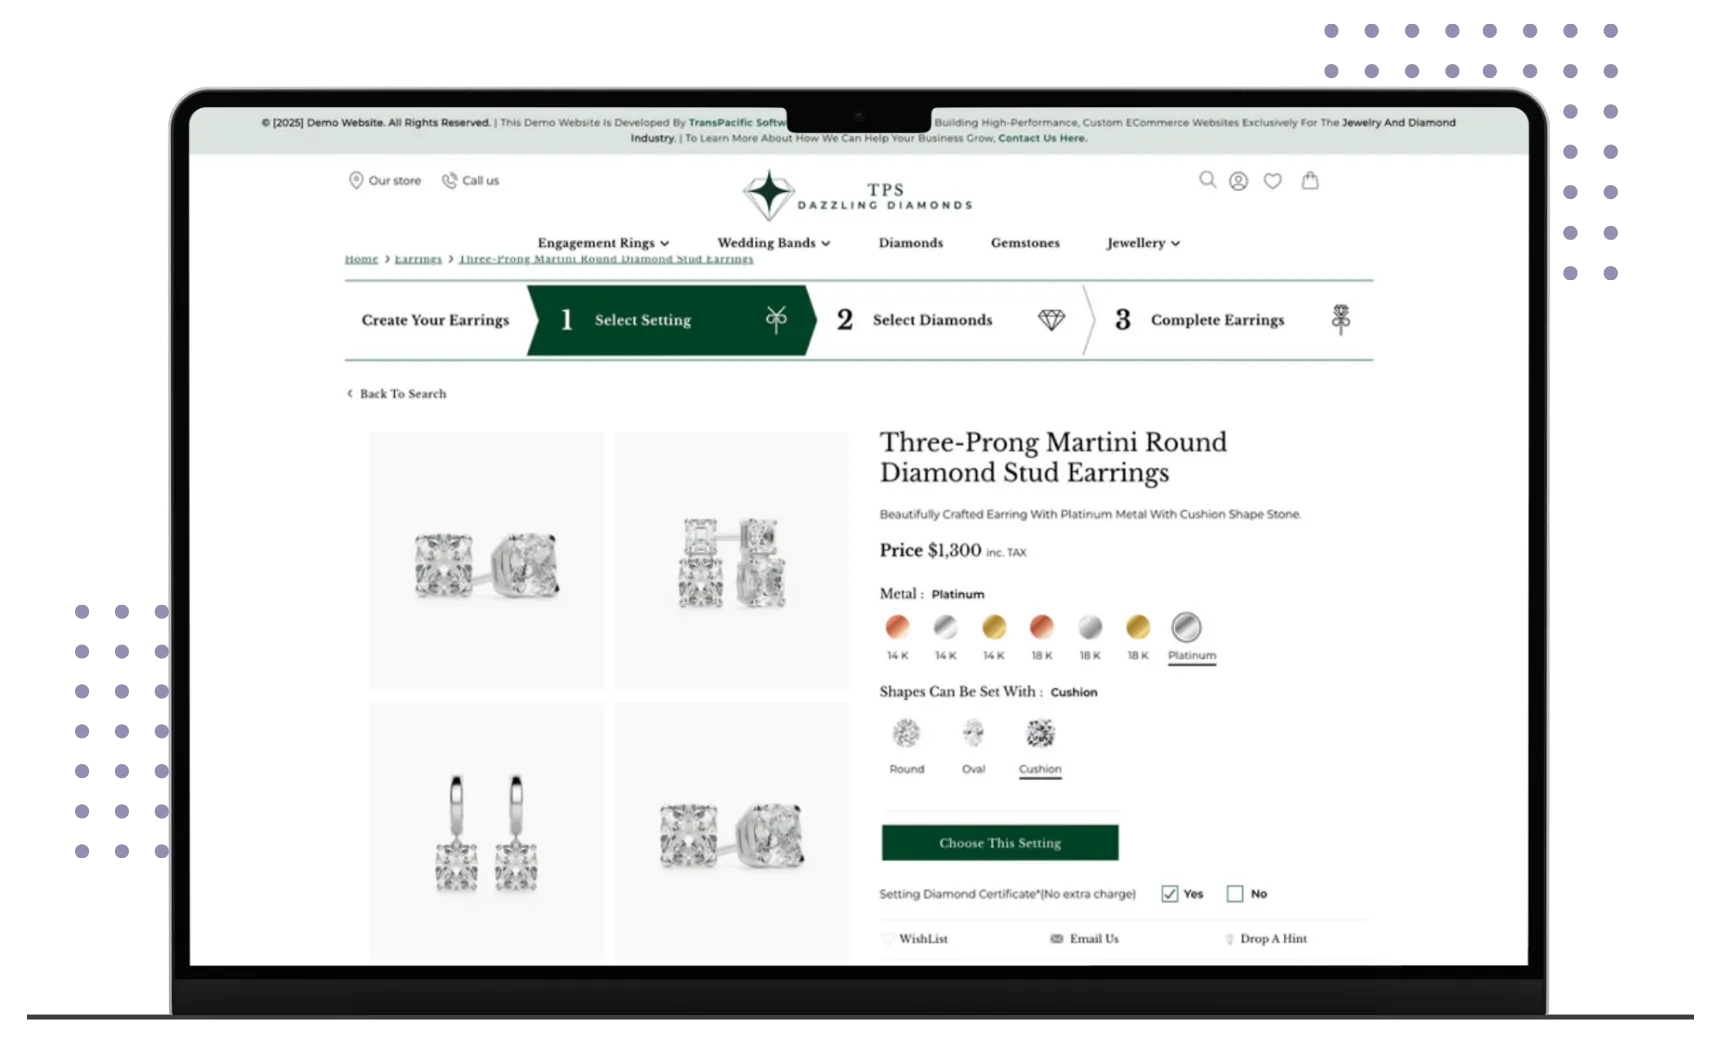
Task: Click the user account icon
Action: tap(1238, 181)
